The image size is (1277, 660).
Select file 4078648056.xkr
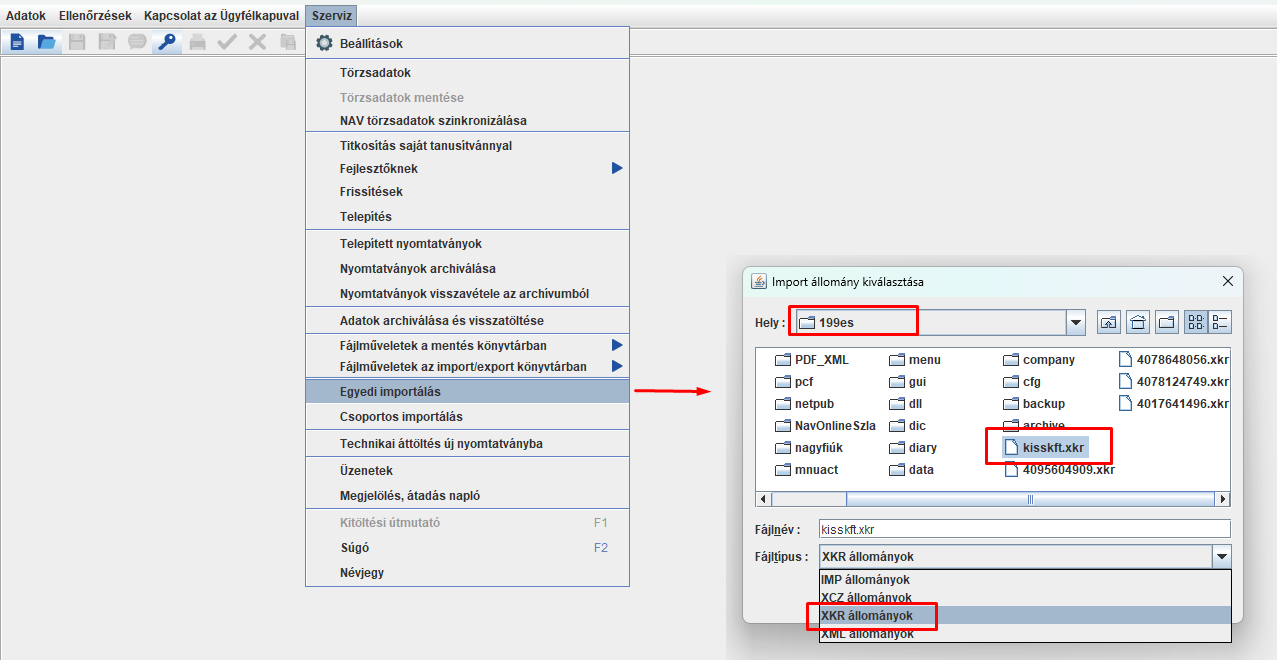point(1174,360)
